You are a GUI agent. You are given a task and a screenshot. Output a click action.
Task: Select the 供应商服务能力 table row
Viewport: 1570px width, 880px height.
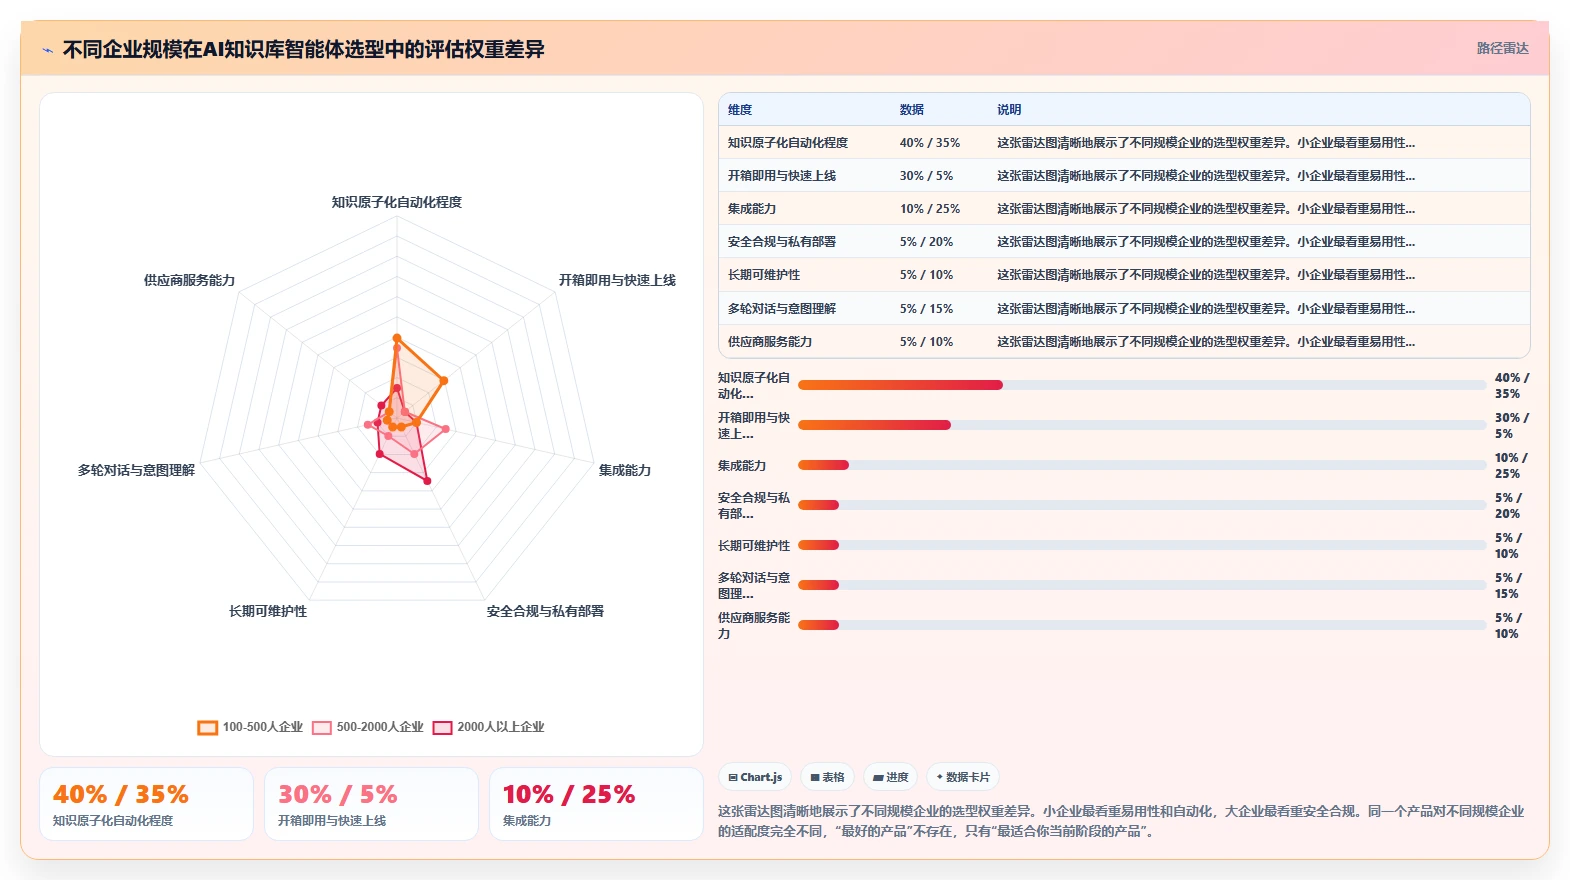[x=1124, y=342]
